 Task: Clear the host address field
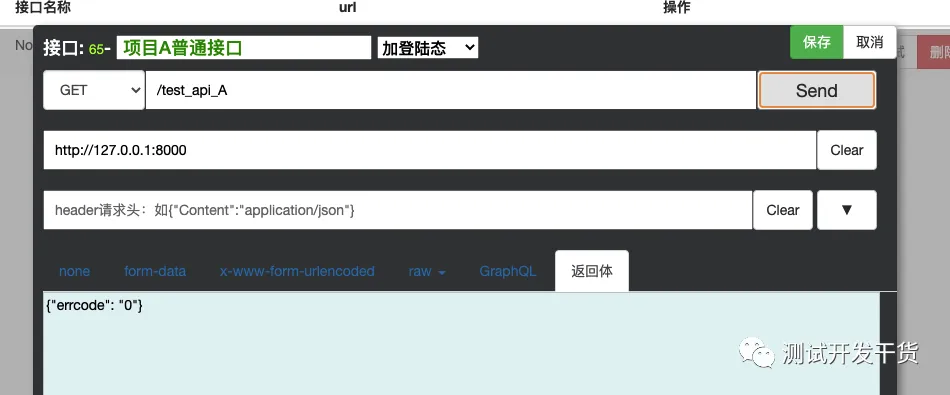[846, 150]
